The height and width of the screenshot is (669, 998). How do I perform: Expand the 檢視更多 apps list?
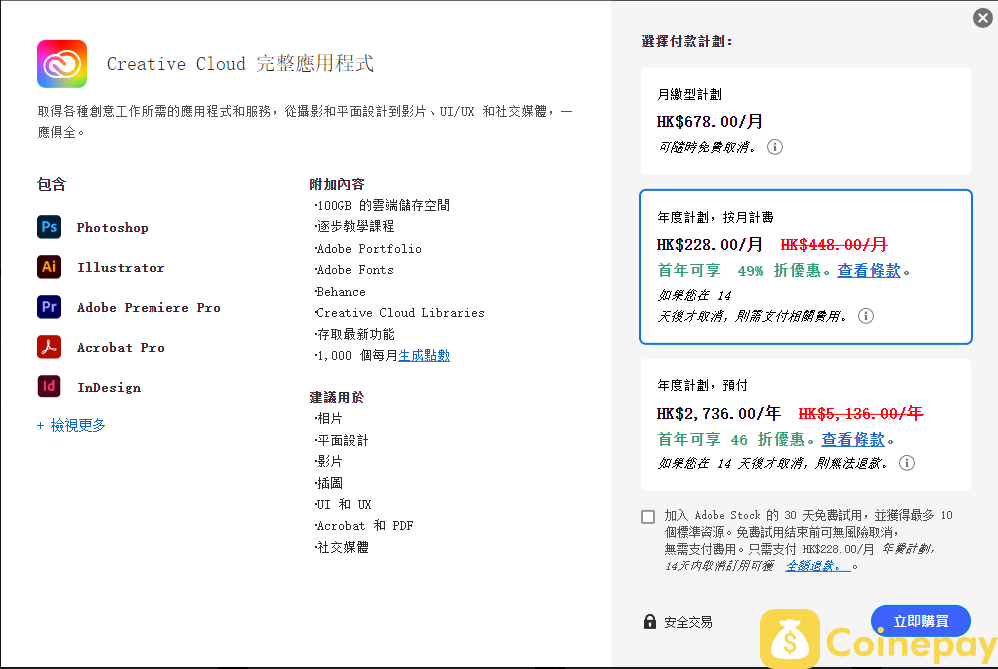pyautogui.click(x=71, y=425)
